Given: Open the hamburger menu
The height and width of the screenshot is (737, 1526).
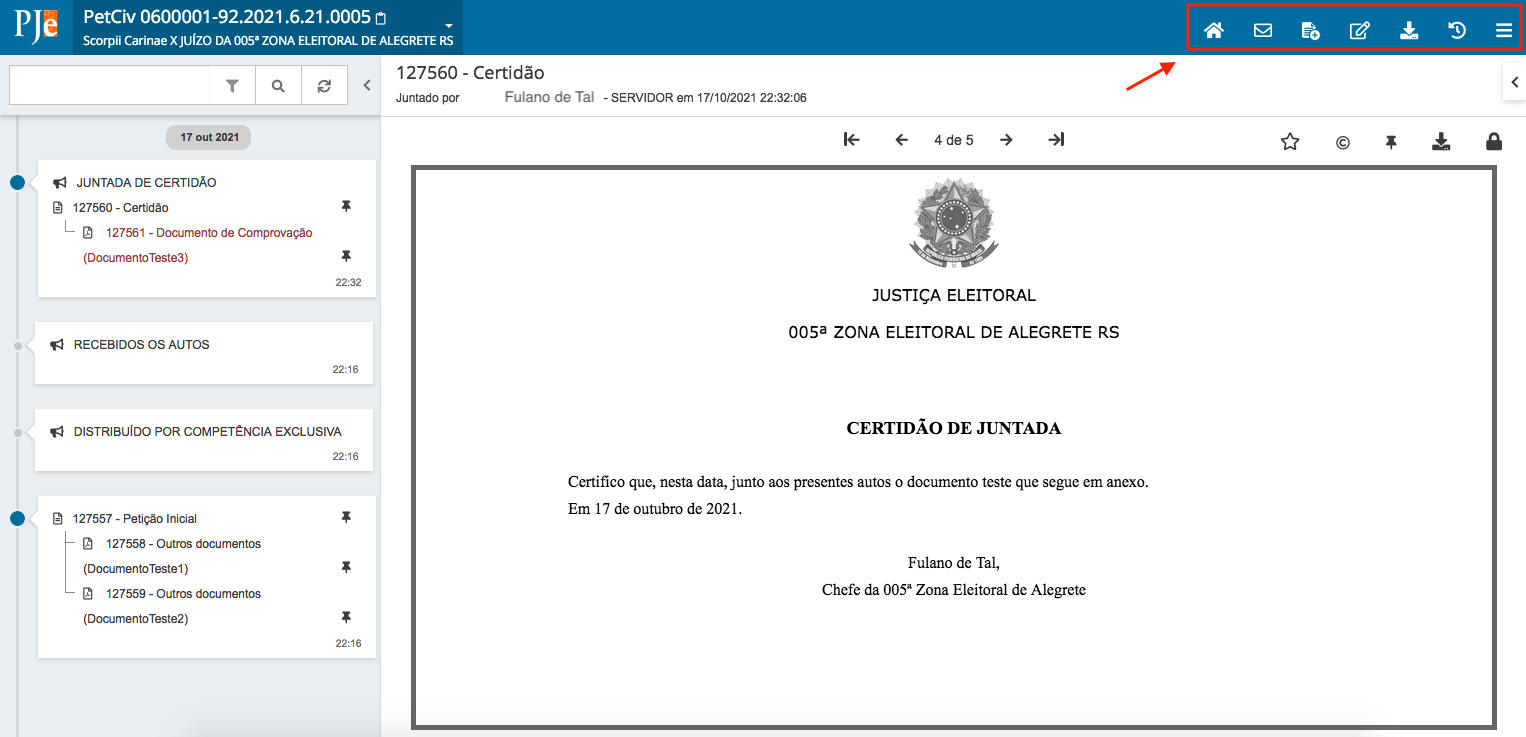Looking at the screenshot, I should pos(1504,30).
